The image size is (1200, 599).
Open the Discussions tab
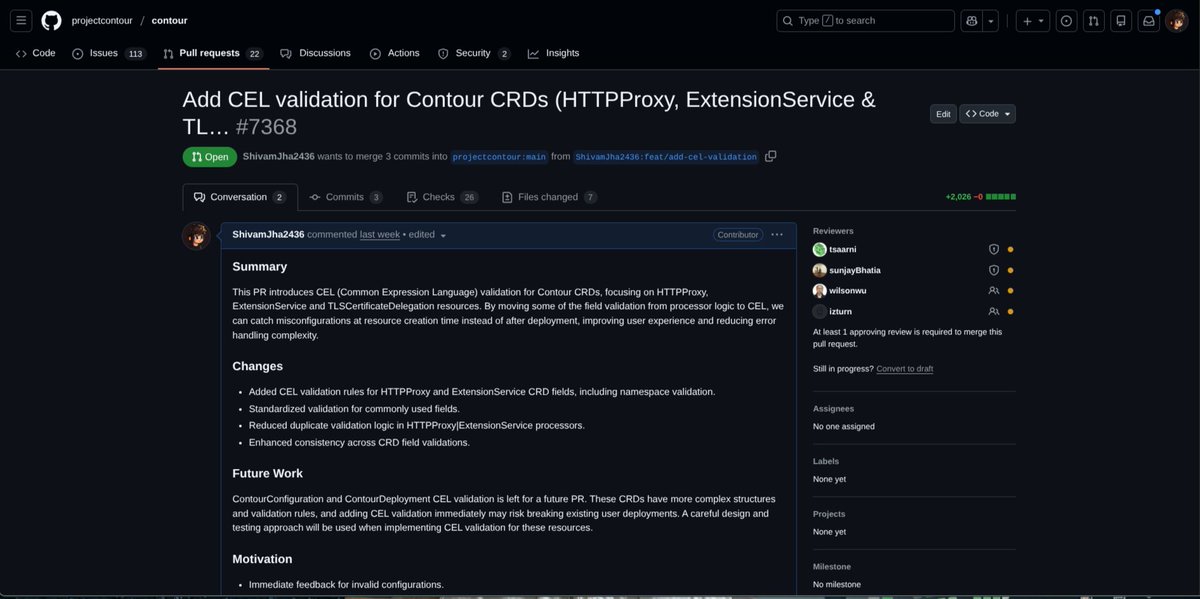point(315,53)
